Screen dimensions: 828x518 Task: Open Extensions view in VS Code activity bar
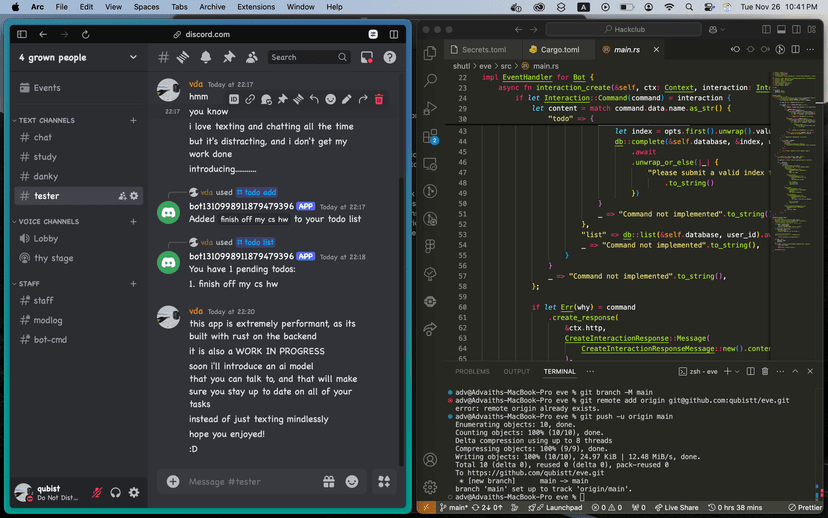pyautogui.click(x=430, y=135)
